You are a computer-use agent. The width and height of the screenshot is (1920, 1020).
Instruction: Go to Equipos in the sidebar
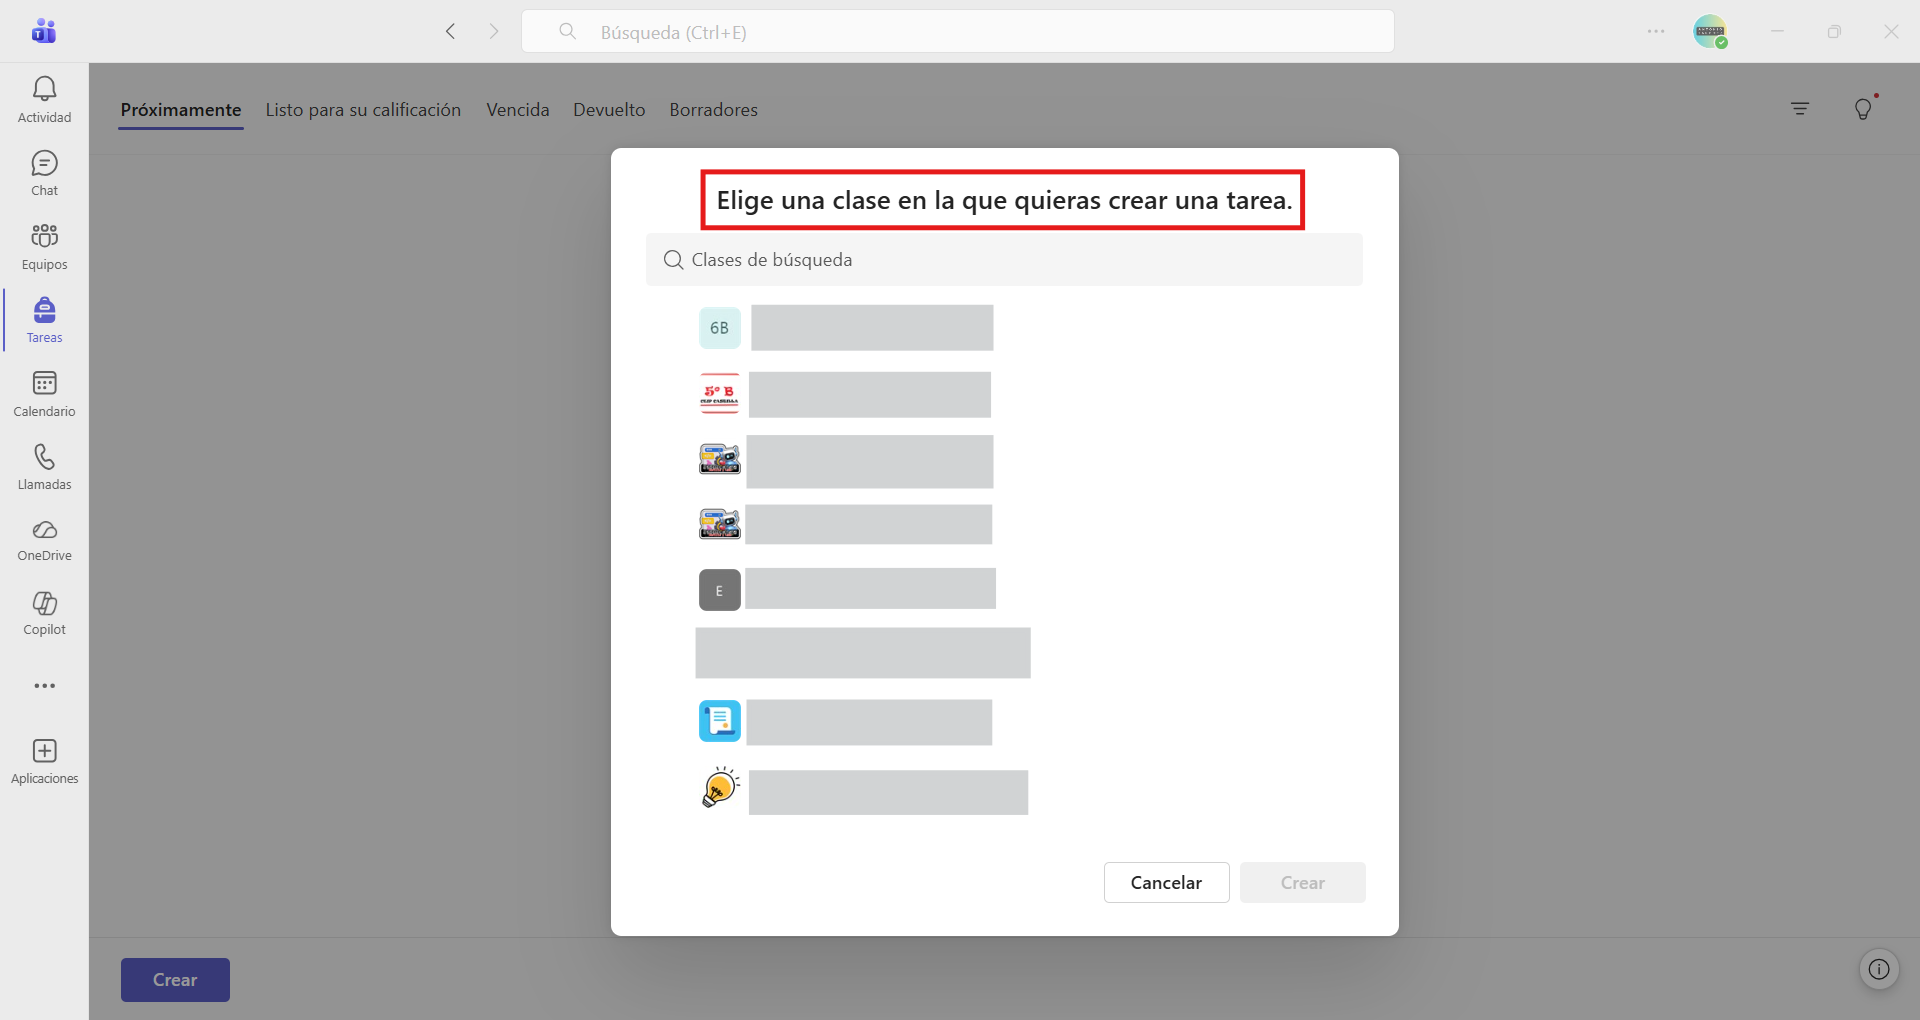44,236
